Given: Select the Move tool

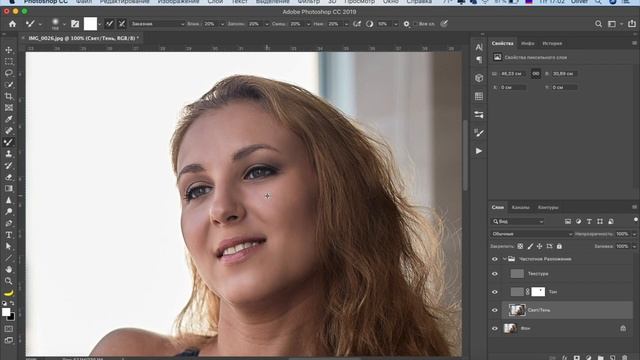Looking at the screenshot, I should [x=9, y=50].
